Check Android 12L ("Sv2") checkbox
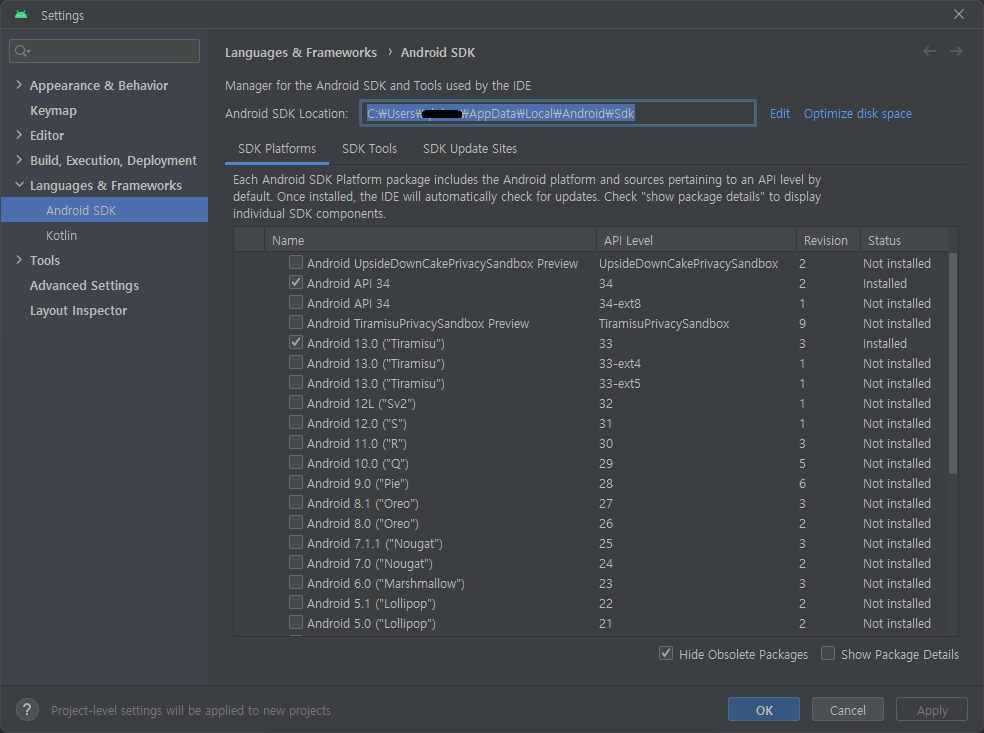This screenshot has height=733, width=984. [x=296, y=402]
